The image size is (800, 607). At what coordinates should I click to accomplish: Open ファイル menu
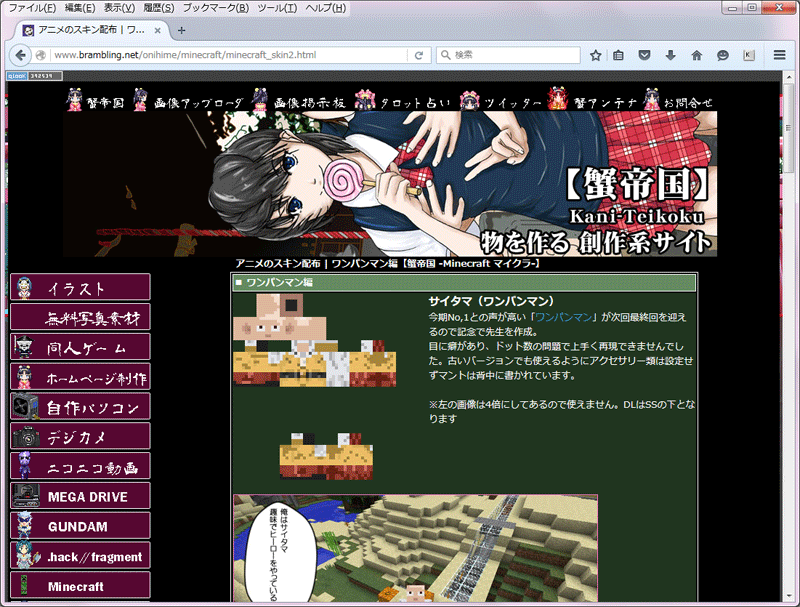coord(33,8)
